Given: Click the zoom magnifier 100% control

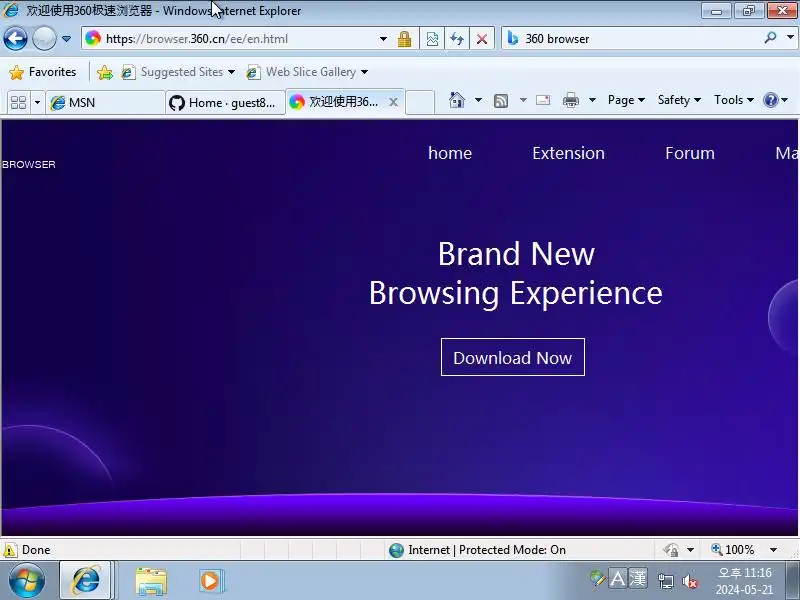Looking at the screenshot, I should pos(733,550).
